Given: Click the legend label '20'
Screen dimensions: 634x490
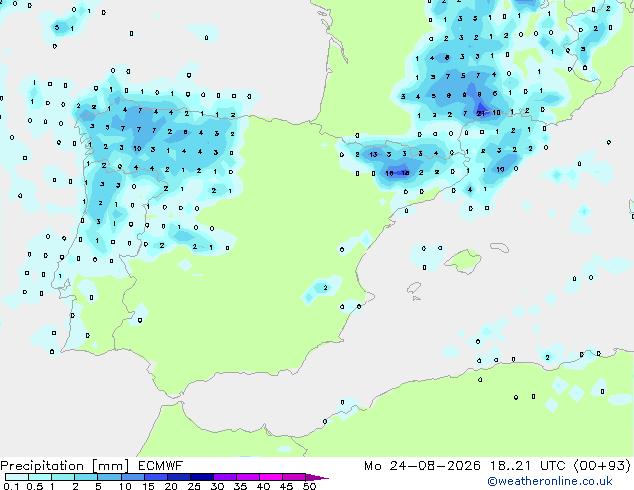Looking at the screenshot, I should click(171, 486).
